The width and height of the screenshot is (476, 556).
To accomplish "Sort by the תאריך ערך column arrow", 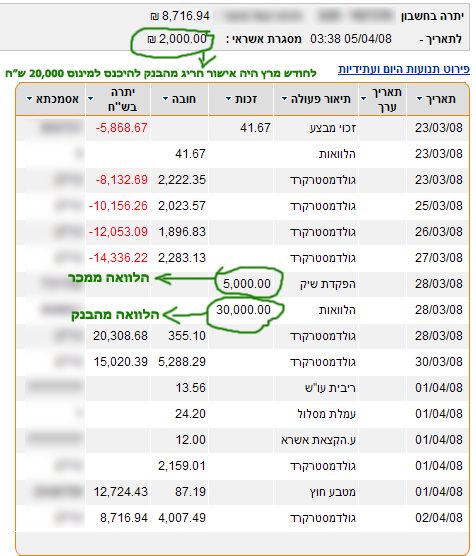I will [x=364, y=99].
